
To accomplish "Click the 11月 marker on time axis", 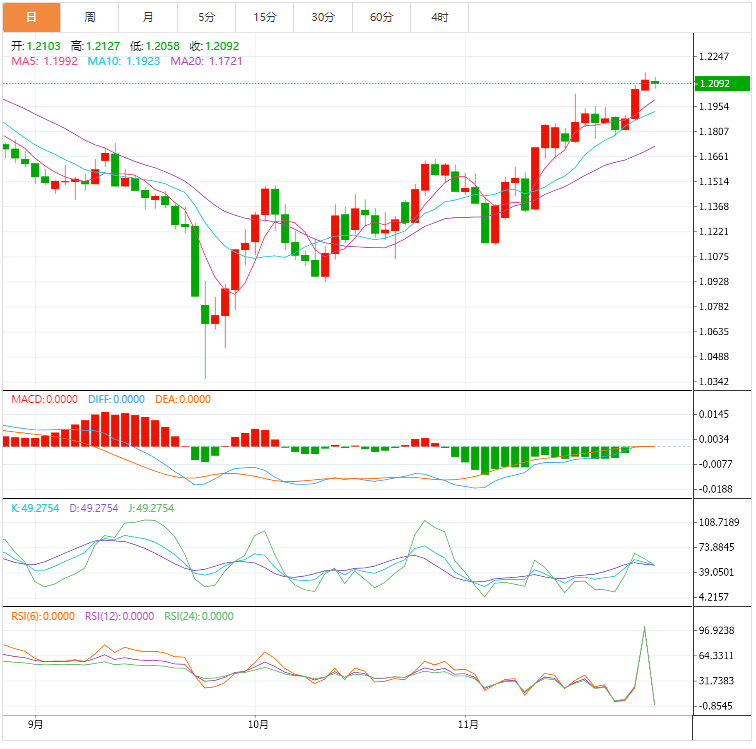I will [x=468, y=723].
